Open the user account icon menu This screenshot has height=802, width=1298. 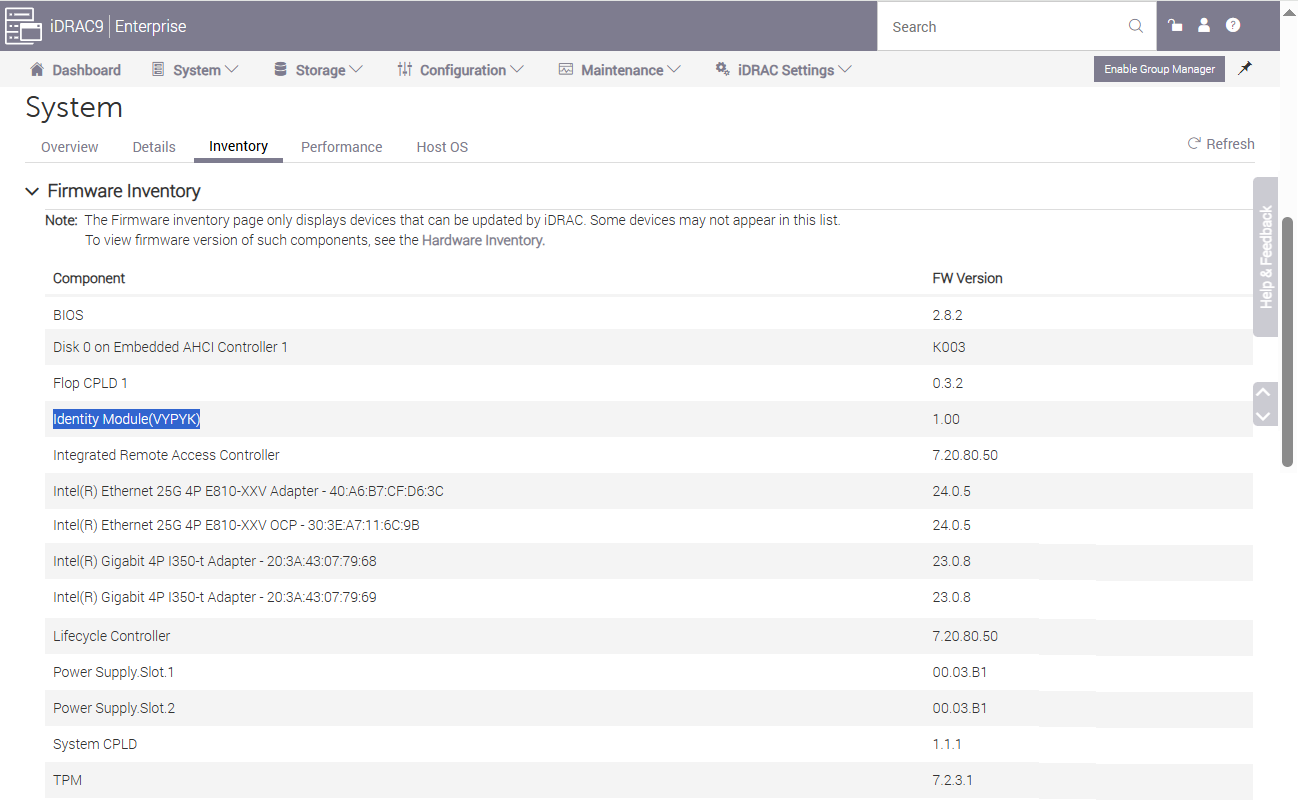1204,26
